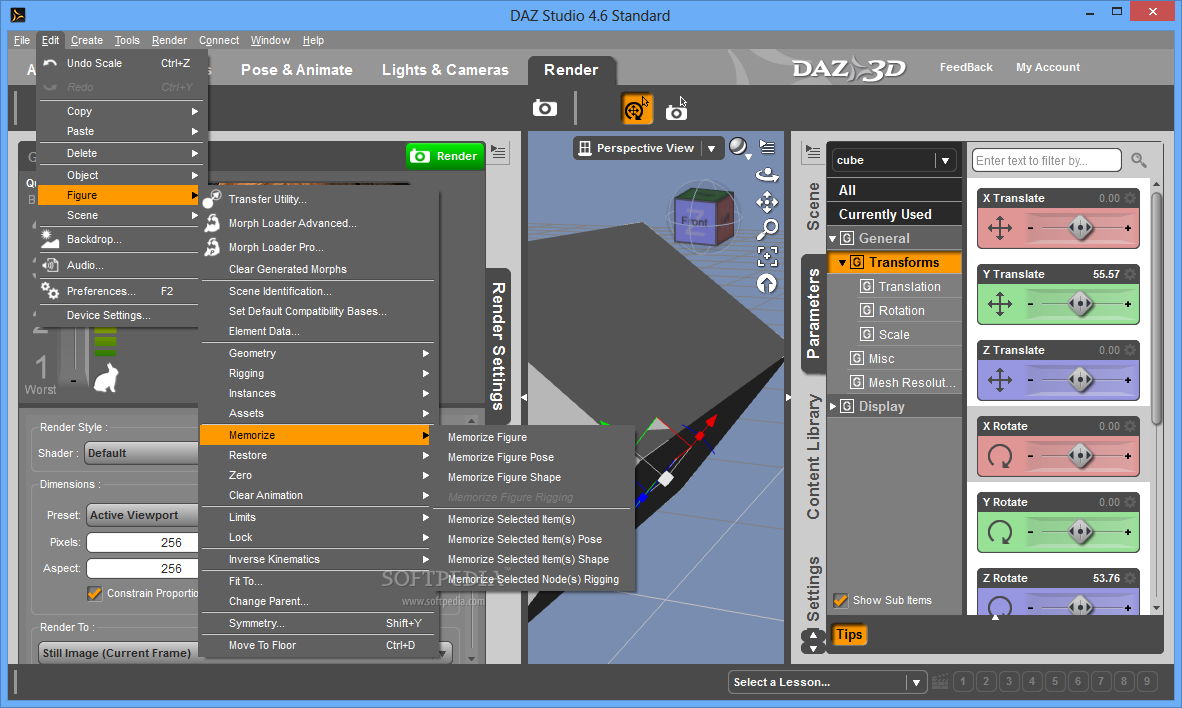Click the Tips button
Screen dimensions: 1182x708
pos(849,634)
